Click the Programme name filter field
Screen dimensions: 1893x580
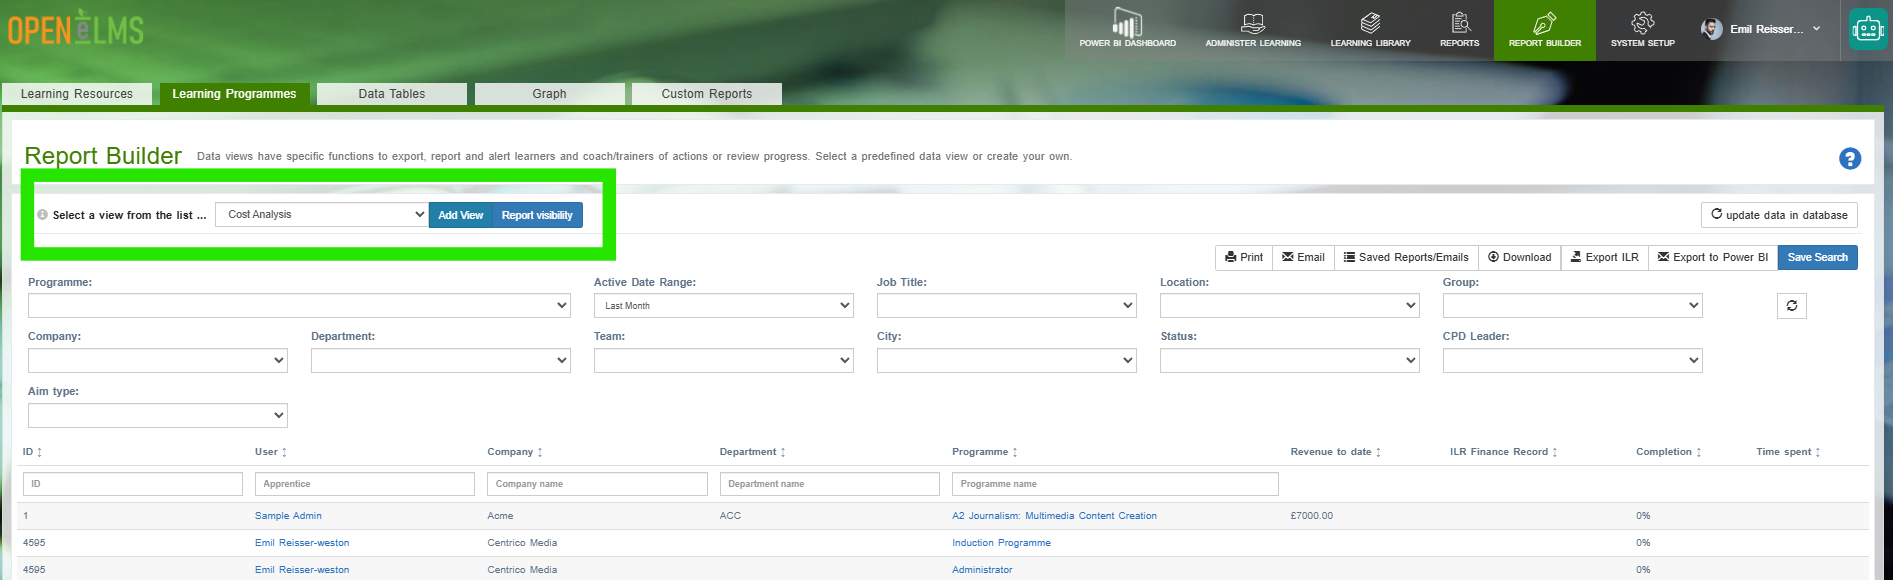[x=1115, y=484]
